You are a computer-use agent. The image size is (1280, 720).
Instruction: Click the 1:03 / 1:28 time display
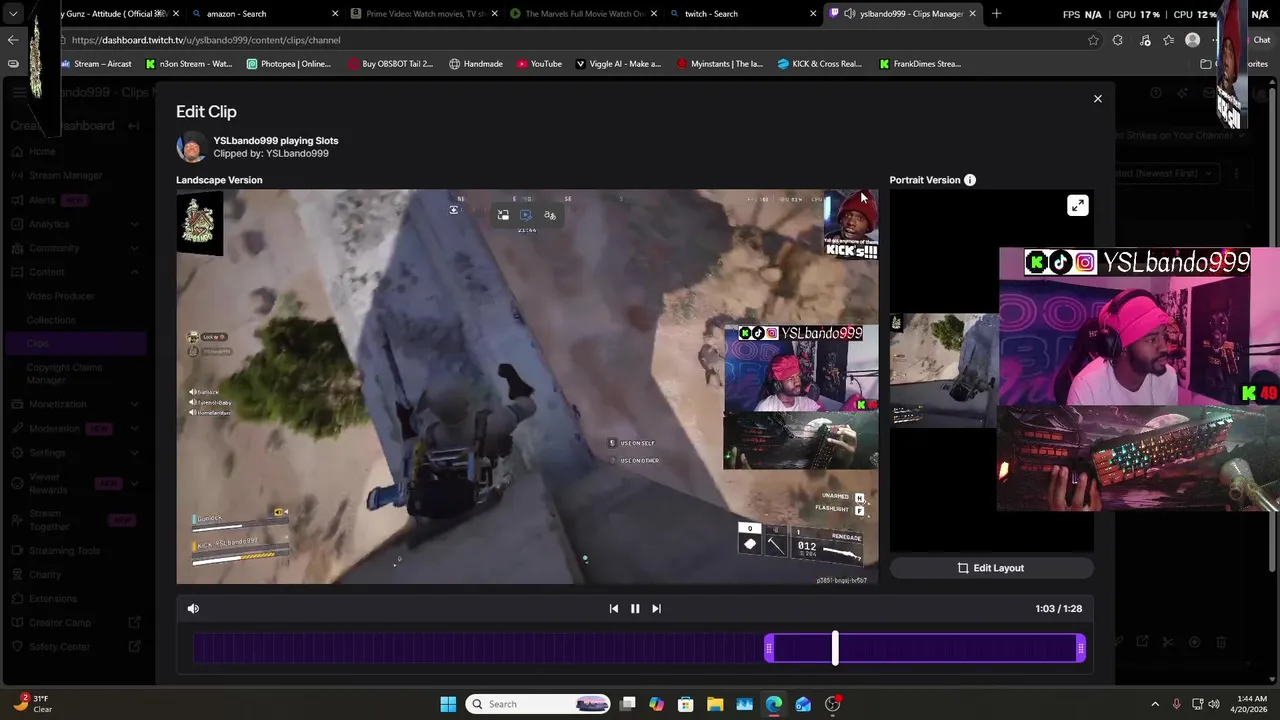point(1058,608)
